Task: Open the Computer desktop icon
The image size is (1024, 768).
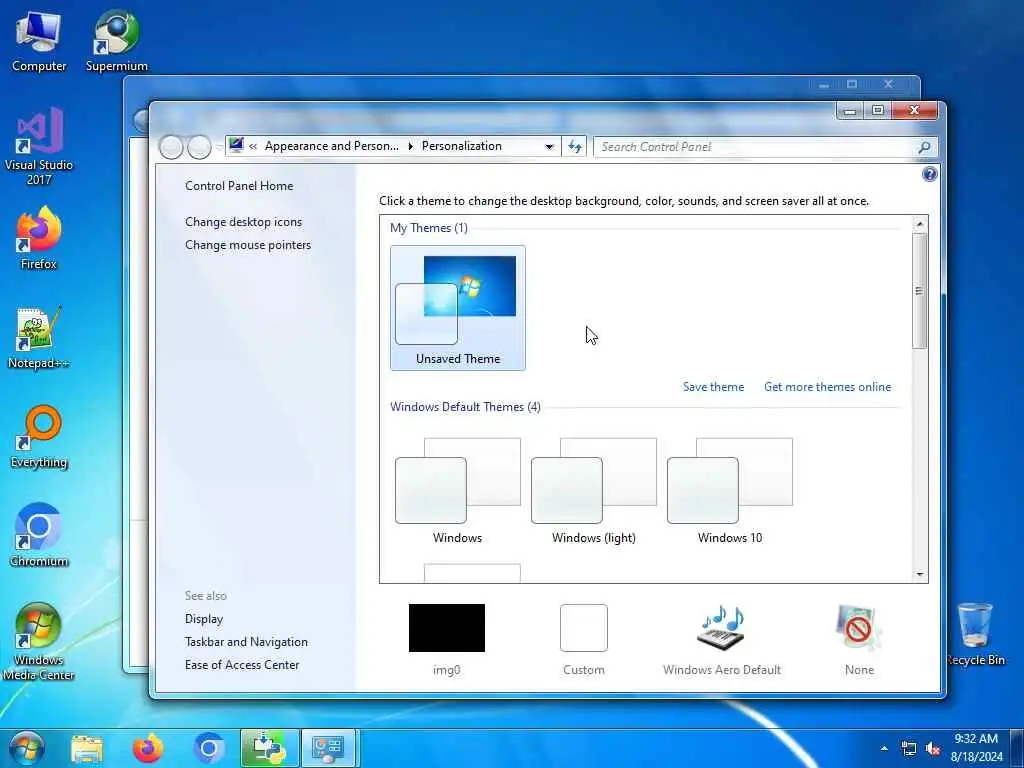Action: point(39,40)
